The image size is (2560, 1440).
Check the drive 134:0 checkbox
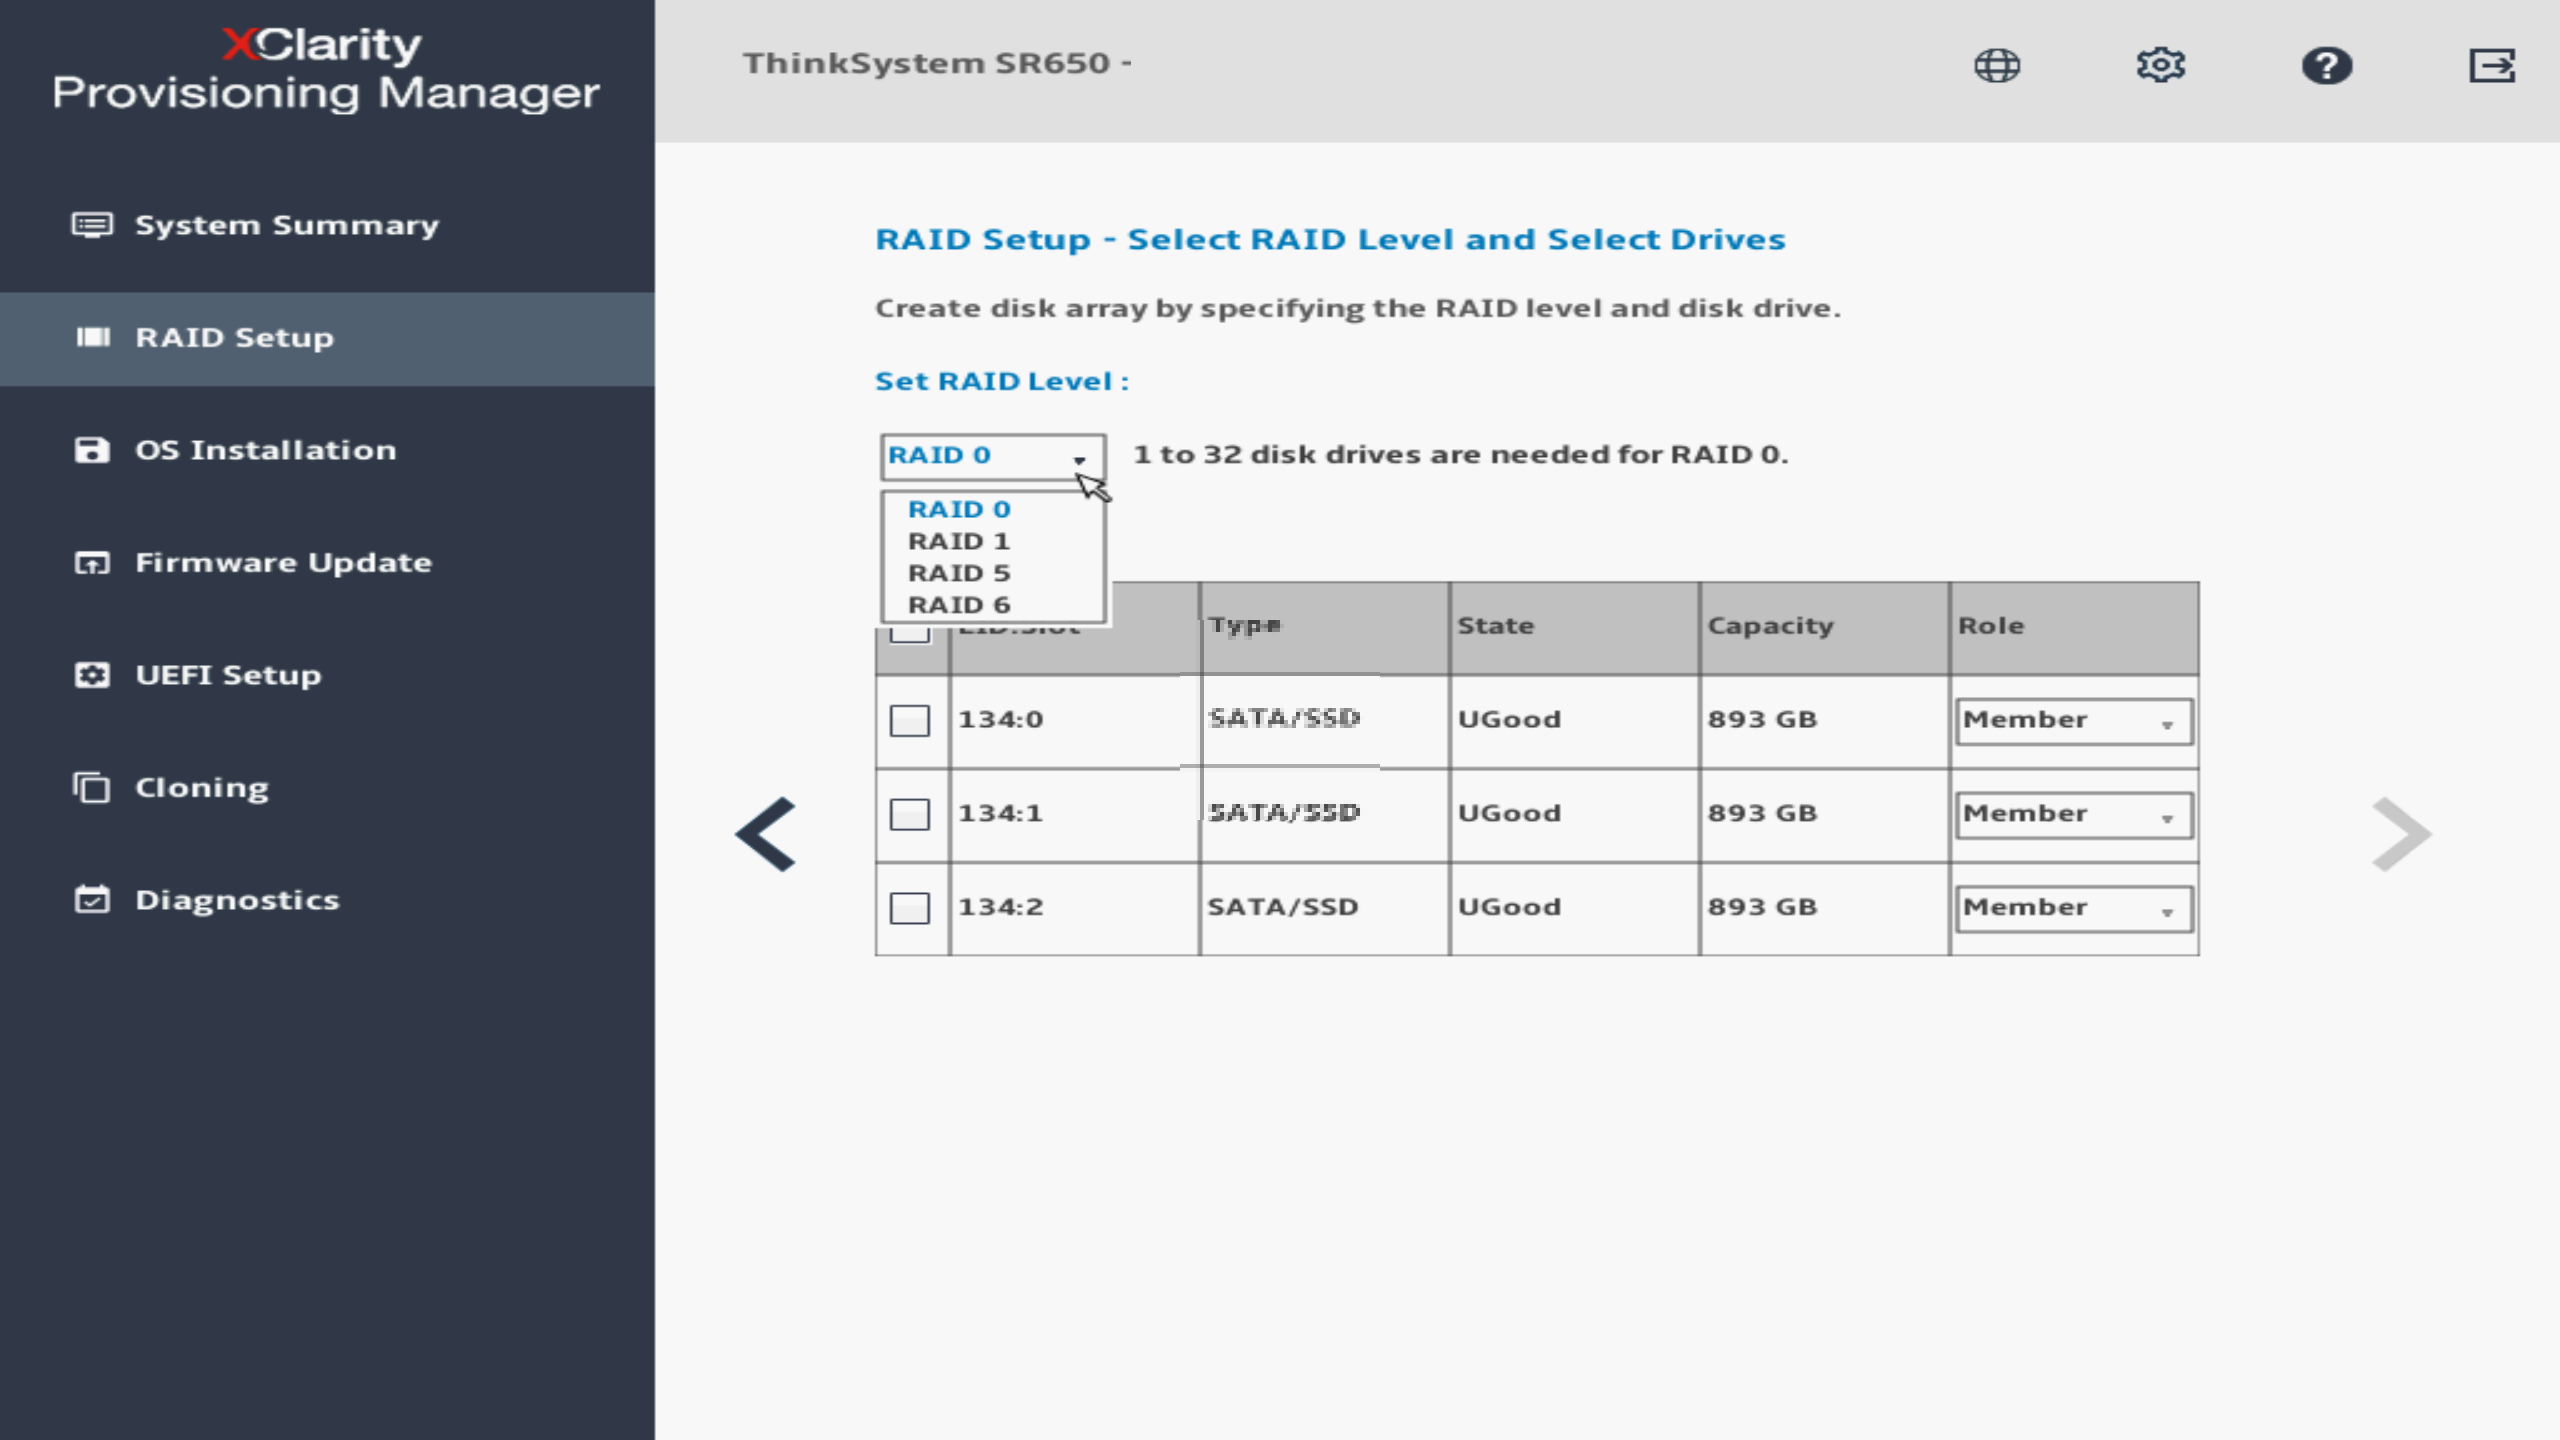tap(909, 720)
